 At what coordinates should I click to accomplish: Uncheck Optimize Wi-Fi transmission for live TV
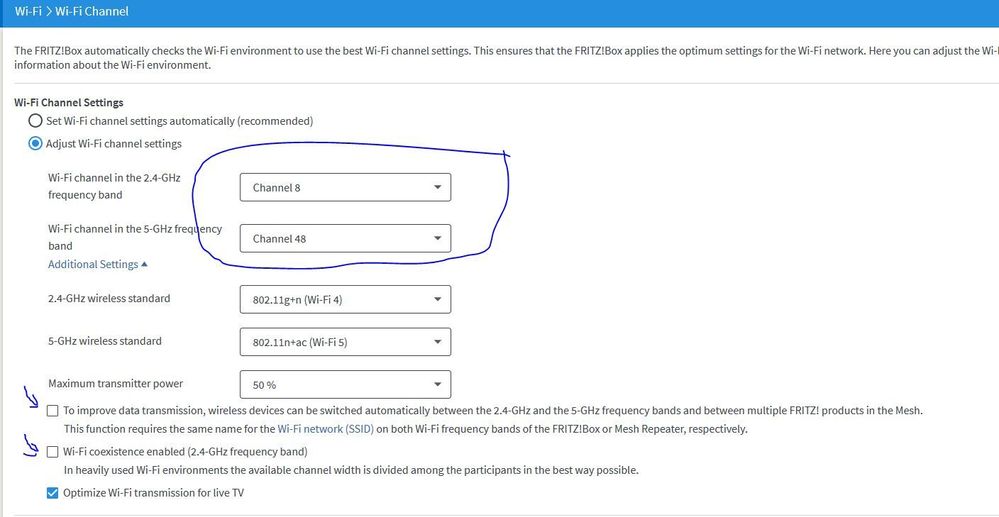coord(52,493)
